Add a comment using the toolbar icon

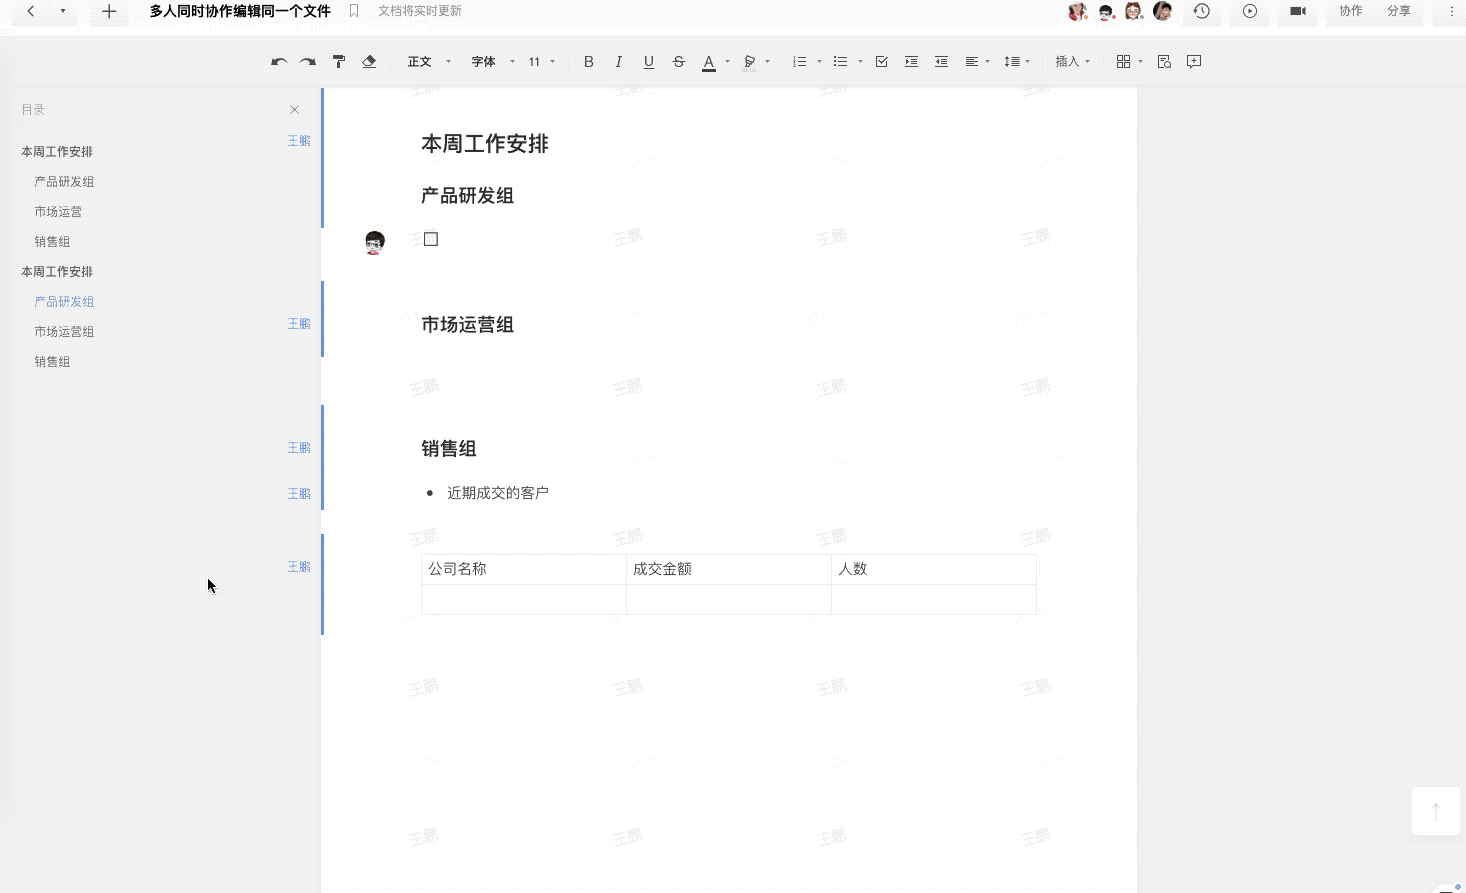tap(1194, 62)
